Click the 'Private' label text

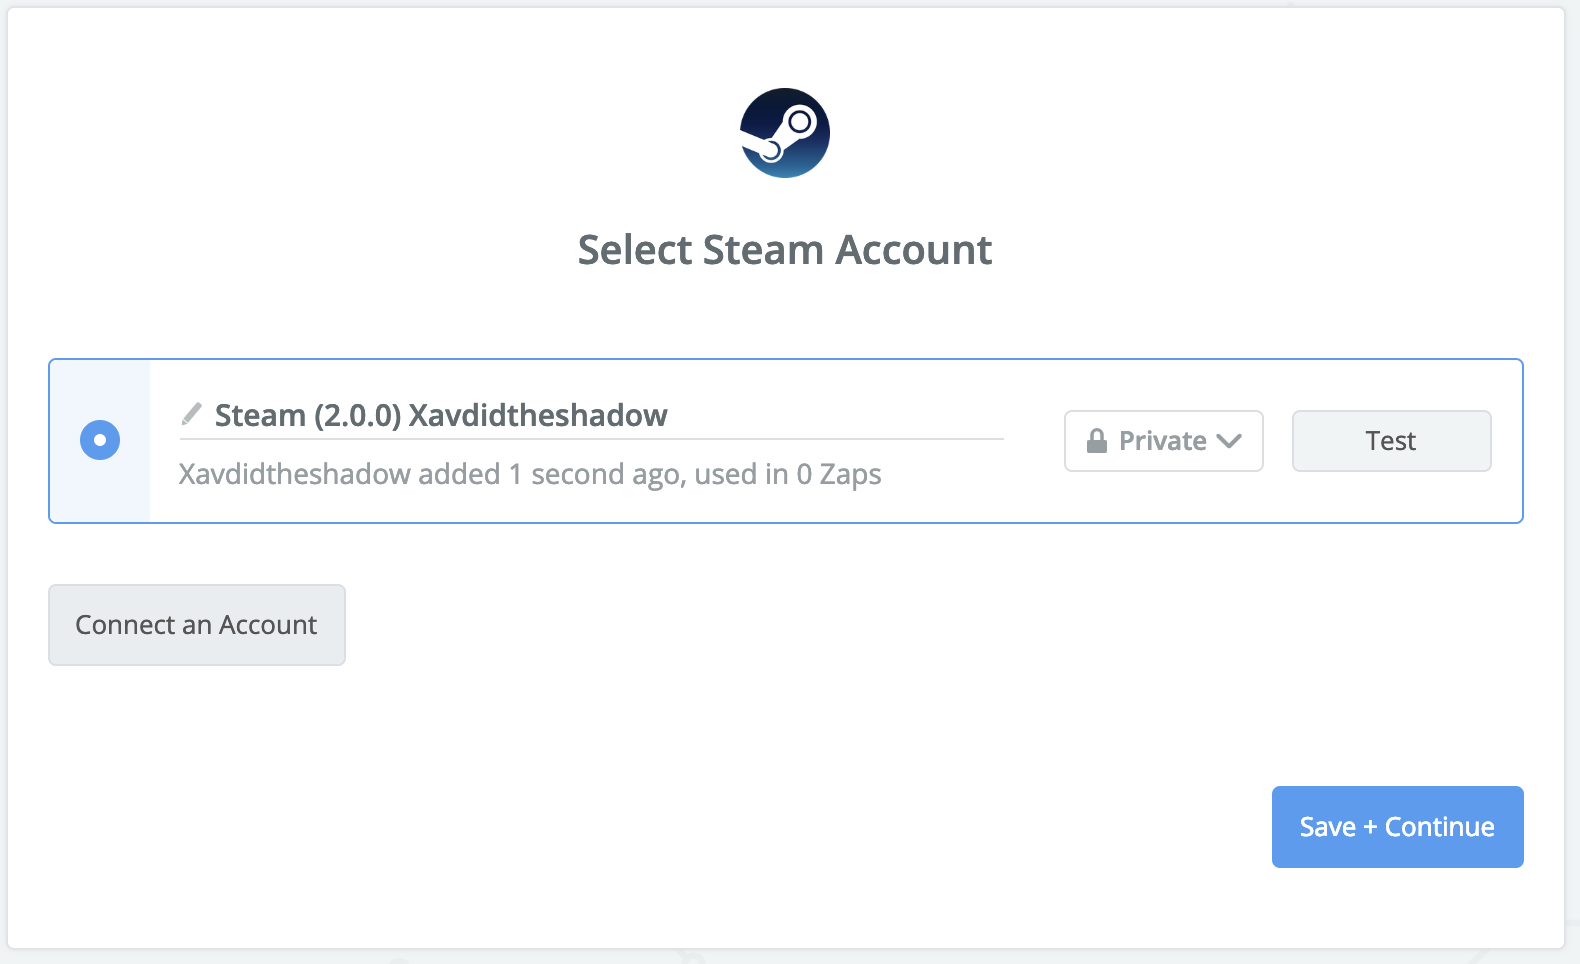[x=1162, y=441]
